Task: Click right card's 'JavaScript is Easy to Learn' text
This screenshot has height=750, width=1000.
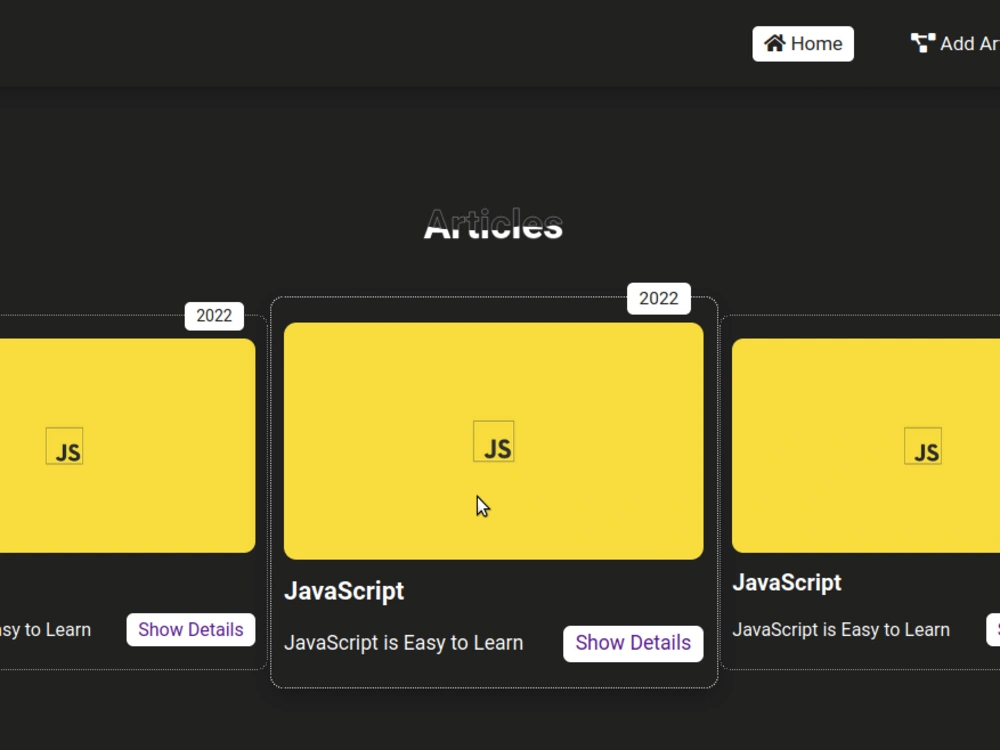Action: pos(841,630)
